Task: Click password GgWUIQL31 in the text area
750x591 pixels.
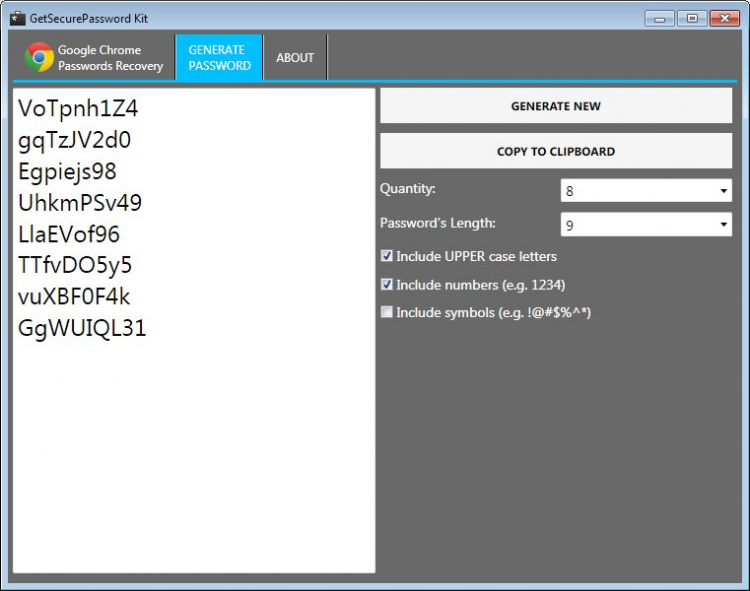Action: click(x=82, y=328)
